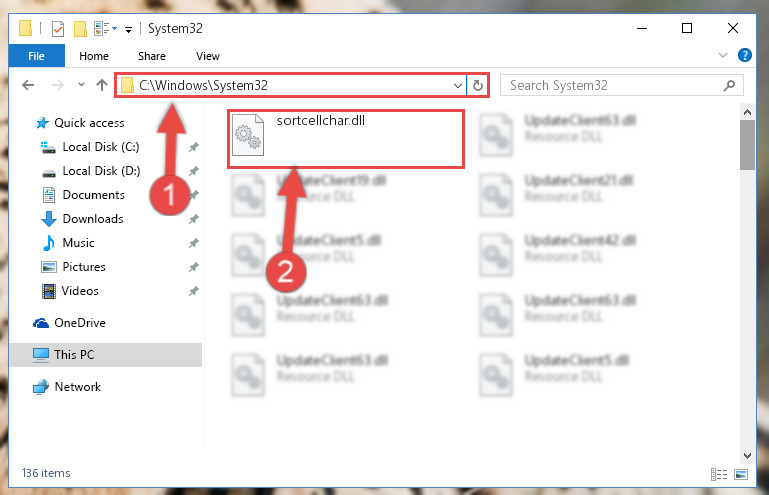
Task: Click the search magnifier icon
Action: click(729, 85)
